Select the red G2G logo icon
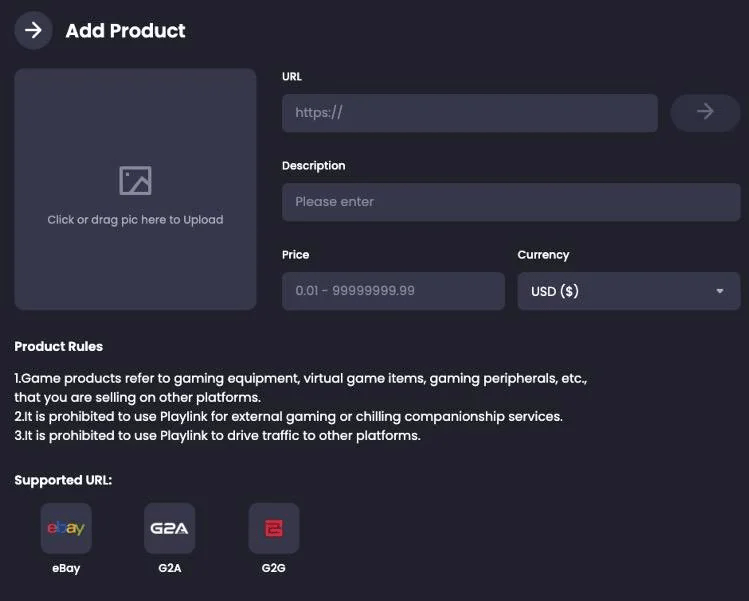 pos(273,528)
